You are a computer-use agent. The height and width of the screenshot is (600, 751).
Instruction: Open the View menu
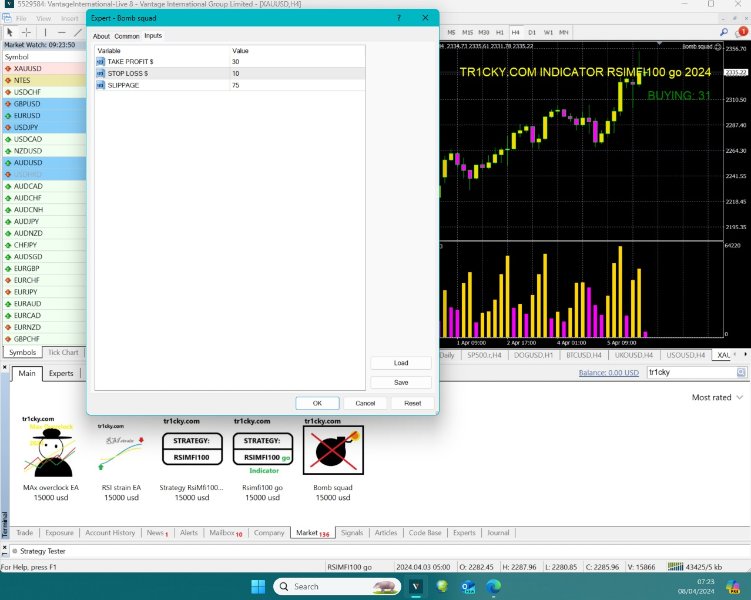(x=43, y=18)
